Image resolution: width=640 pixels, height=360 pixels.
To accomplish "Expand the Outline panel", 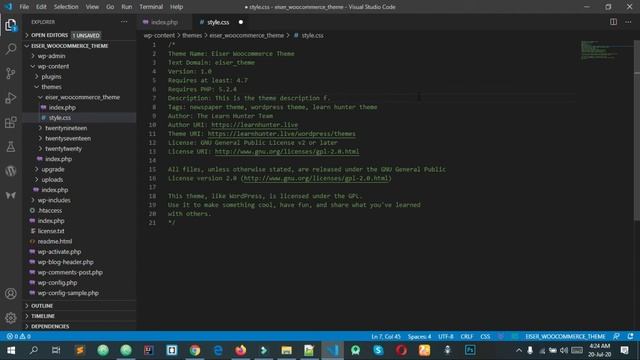I will 80,306.
